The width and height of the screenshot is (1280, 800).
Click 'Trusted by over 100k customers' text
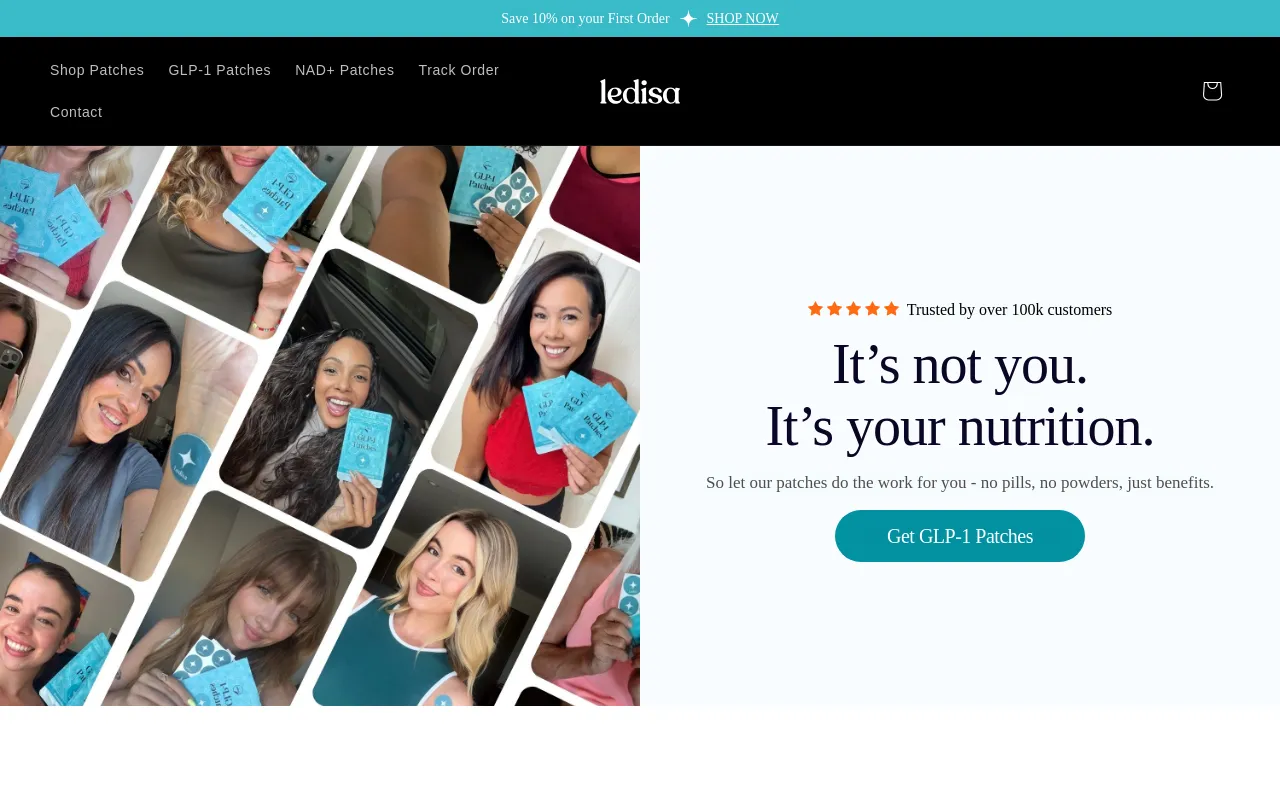point(1009,310)
